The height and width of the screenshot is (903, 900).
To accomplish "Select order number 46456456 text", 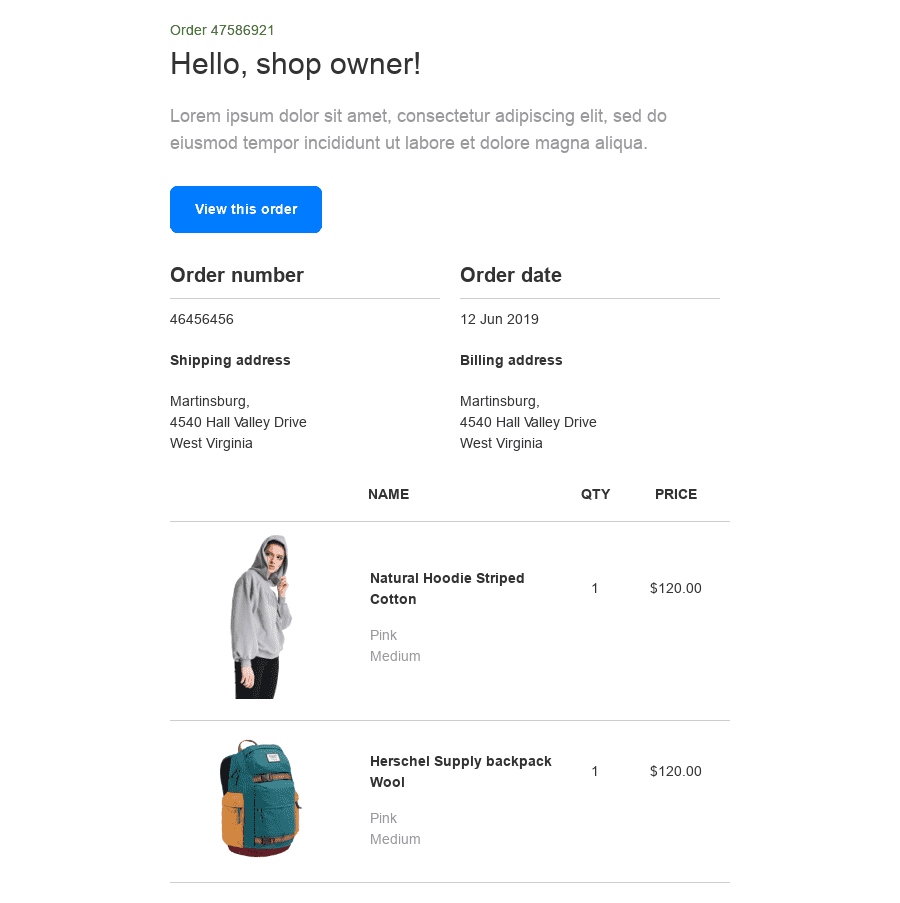I will pyautogui.click(x=202, y=320).
